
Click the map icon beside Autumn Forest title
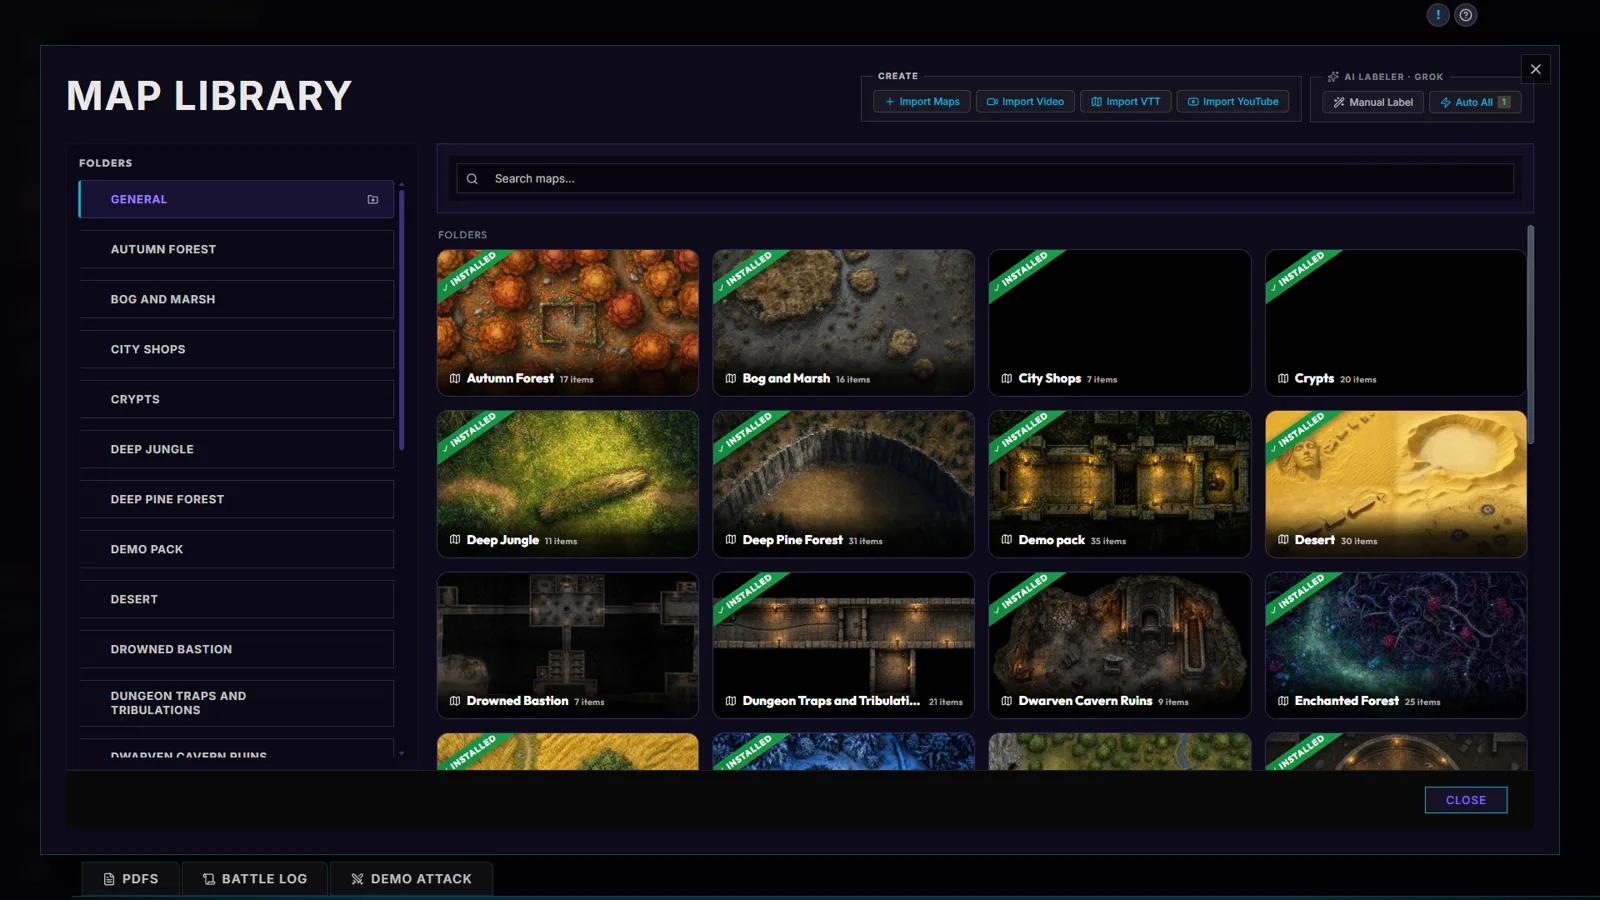coord(455,378)
